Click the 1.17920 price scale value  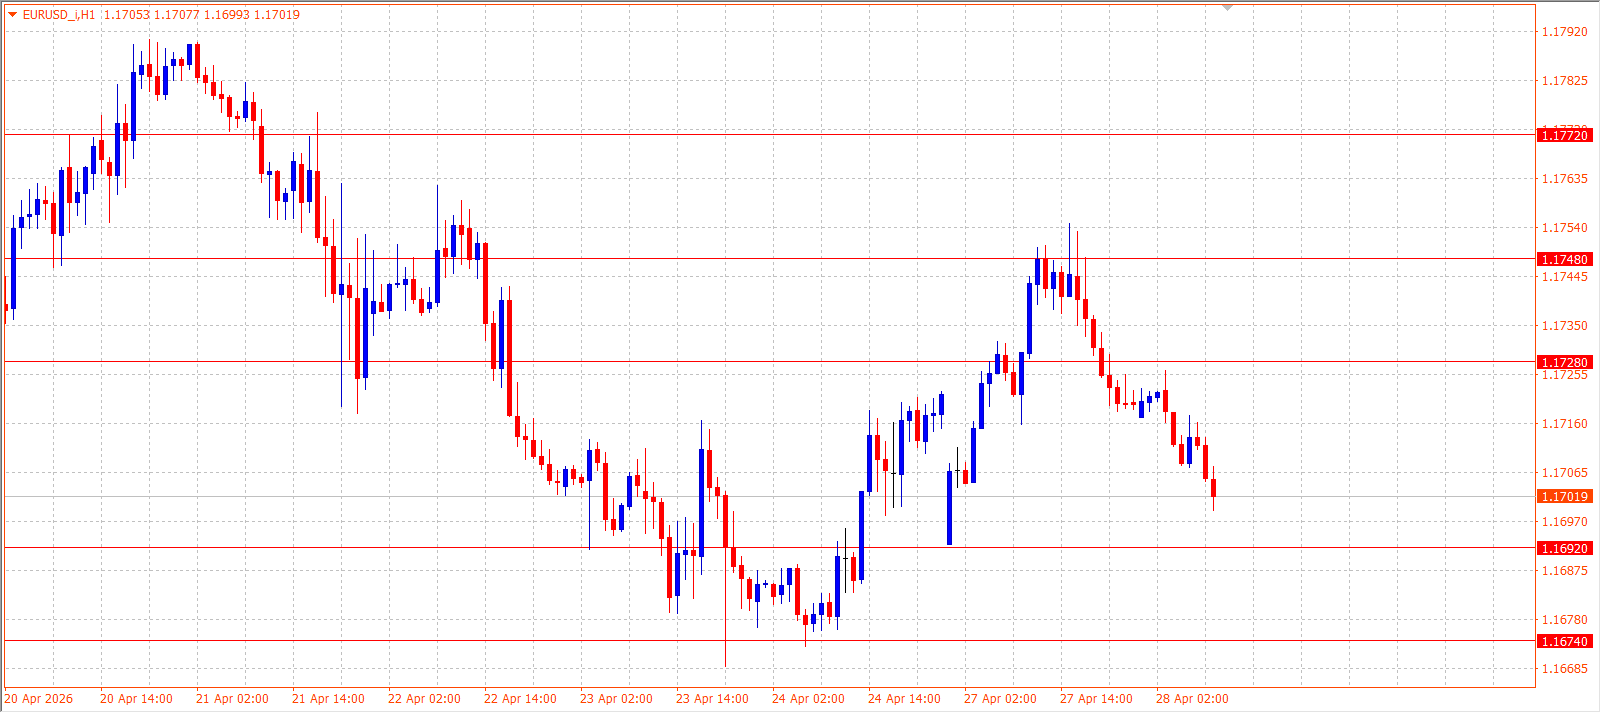coord(1564,32)
